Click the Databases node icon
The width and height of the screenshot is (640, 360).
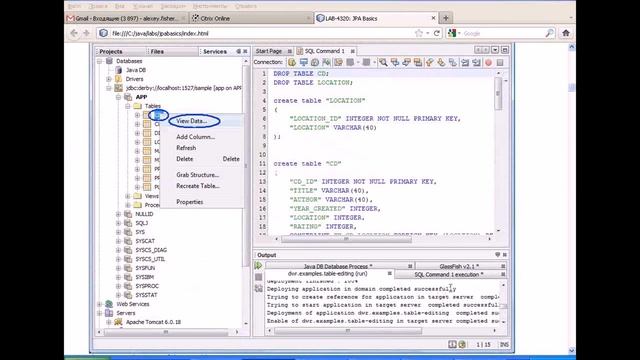[109, 61]
